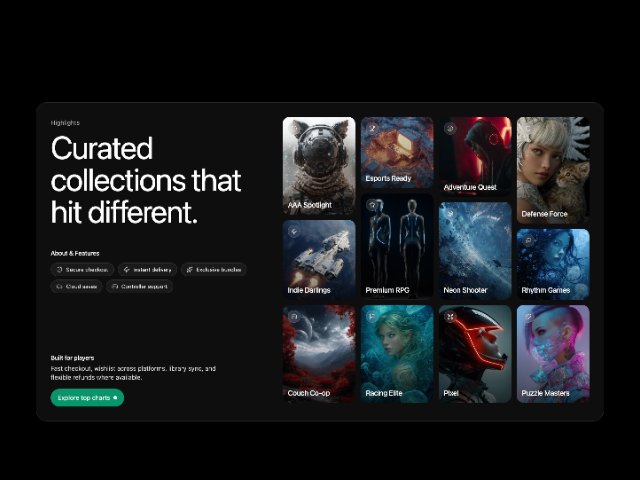Image resolution: width=640 pixels, height=480 pixels.
Task: Open the AAA Spotlight collection thumbnail
Action: [319, 166]
